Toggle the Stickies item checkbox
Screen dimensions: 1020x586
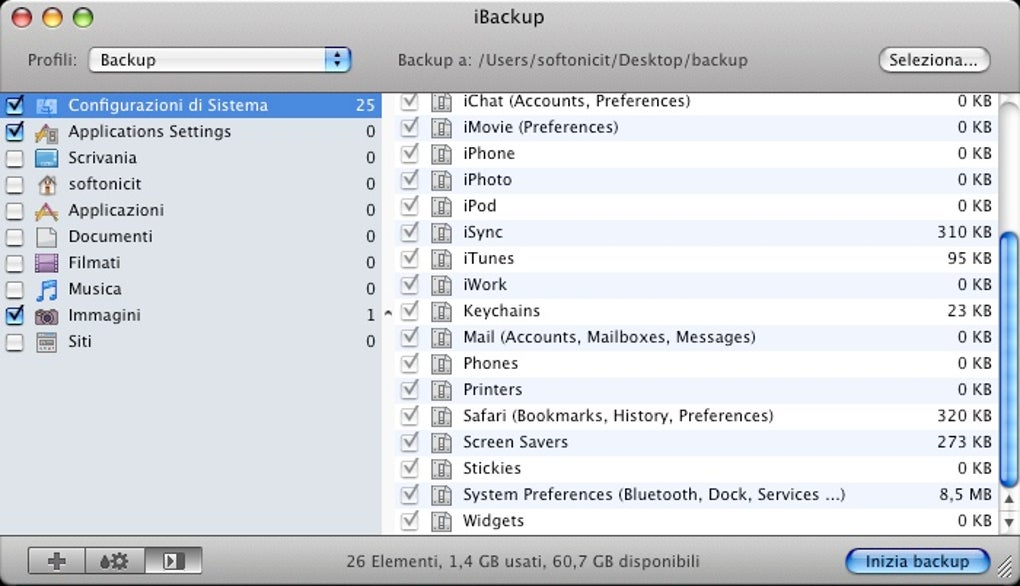pyautogui.click(x=409, y=468)
